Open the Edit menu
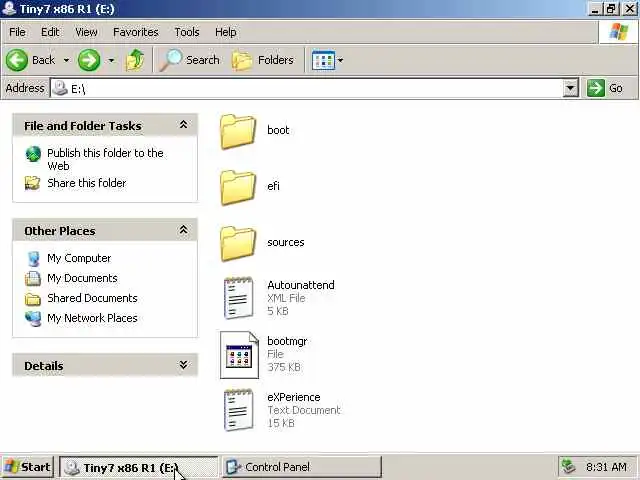Screen dimensions: 640x480 (x=50, y=32)
